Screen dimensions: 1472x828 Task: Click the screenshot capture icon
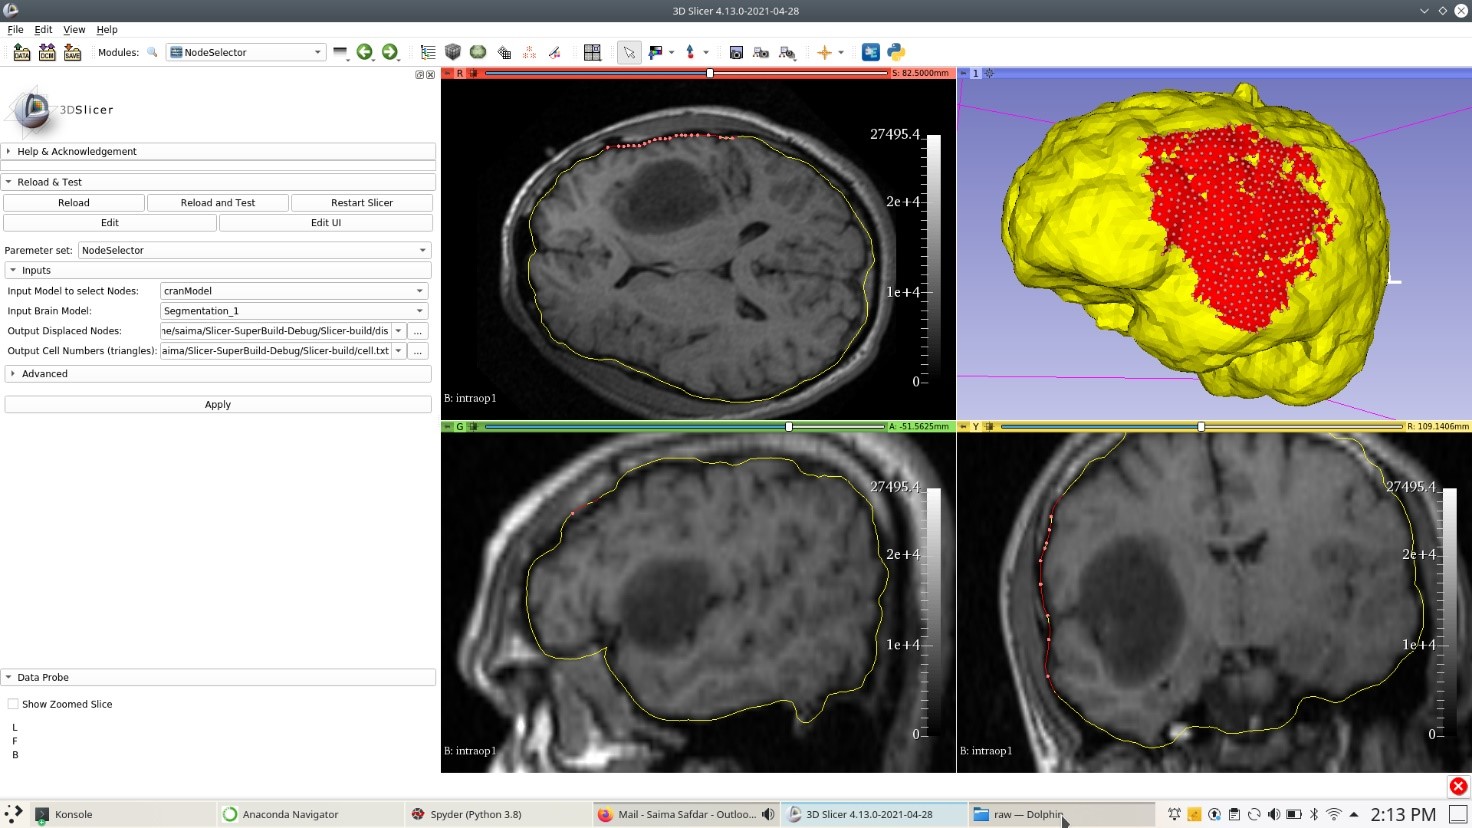[736, 52]
